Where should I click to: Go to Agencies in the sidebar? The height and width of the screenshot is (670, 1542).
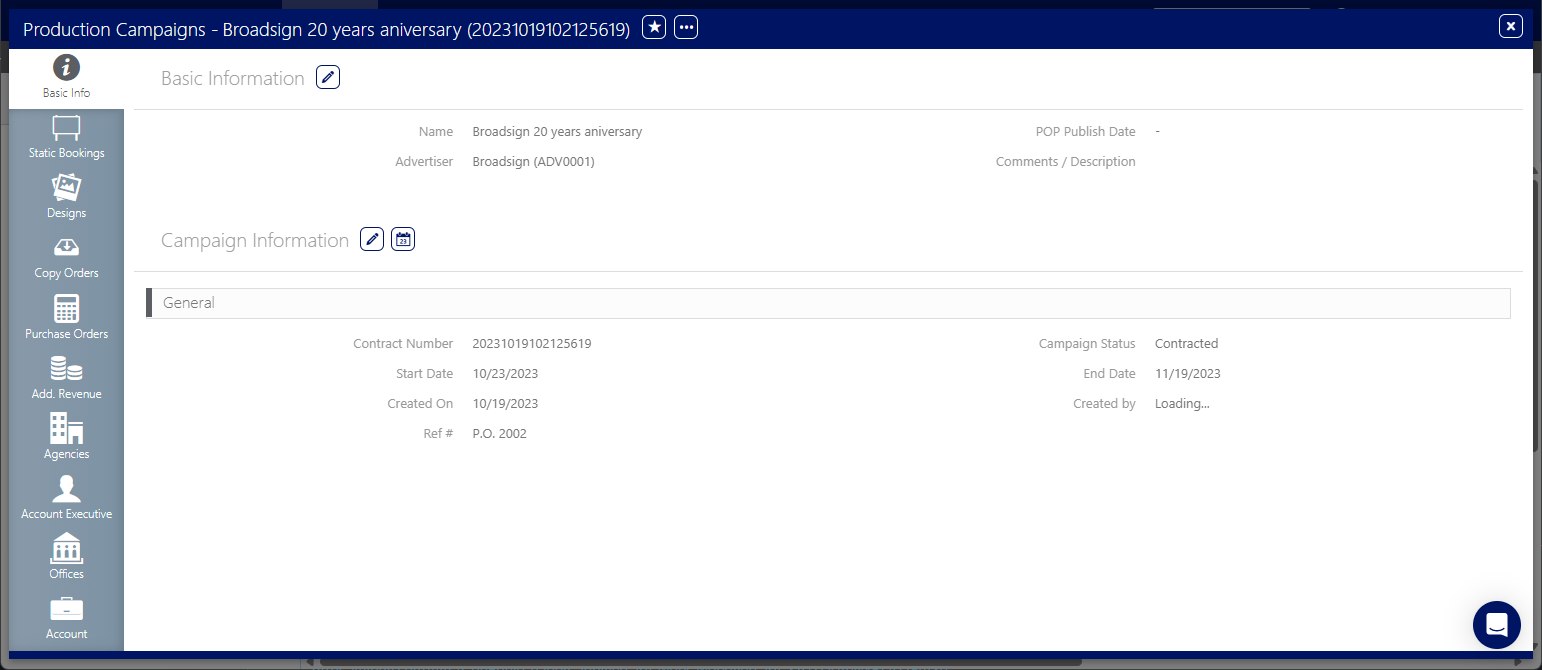pos(66,439)
